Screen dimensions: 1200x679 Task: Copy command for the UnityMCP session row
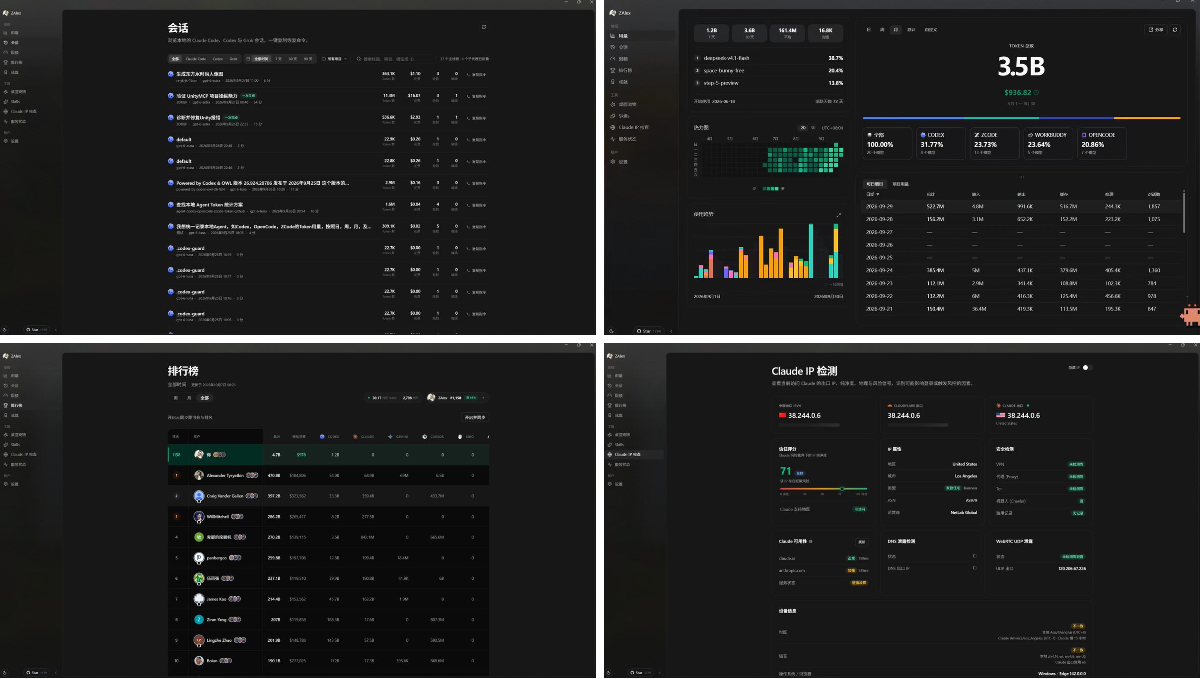[x=478, y=96]
